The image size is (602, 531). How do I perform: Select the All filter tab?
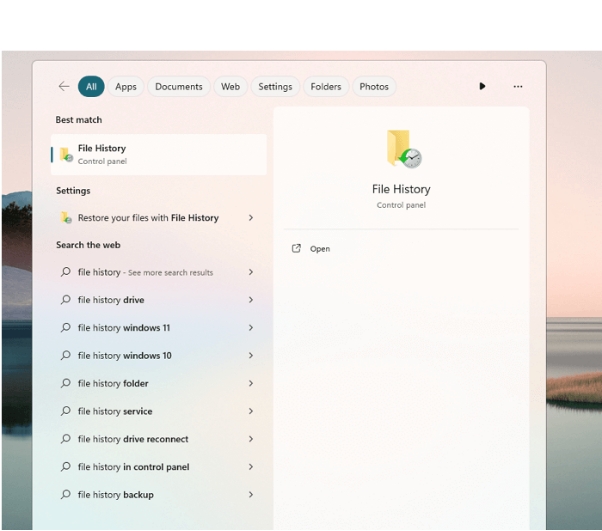pos(91,86)
